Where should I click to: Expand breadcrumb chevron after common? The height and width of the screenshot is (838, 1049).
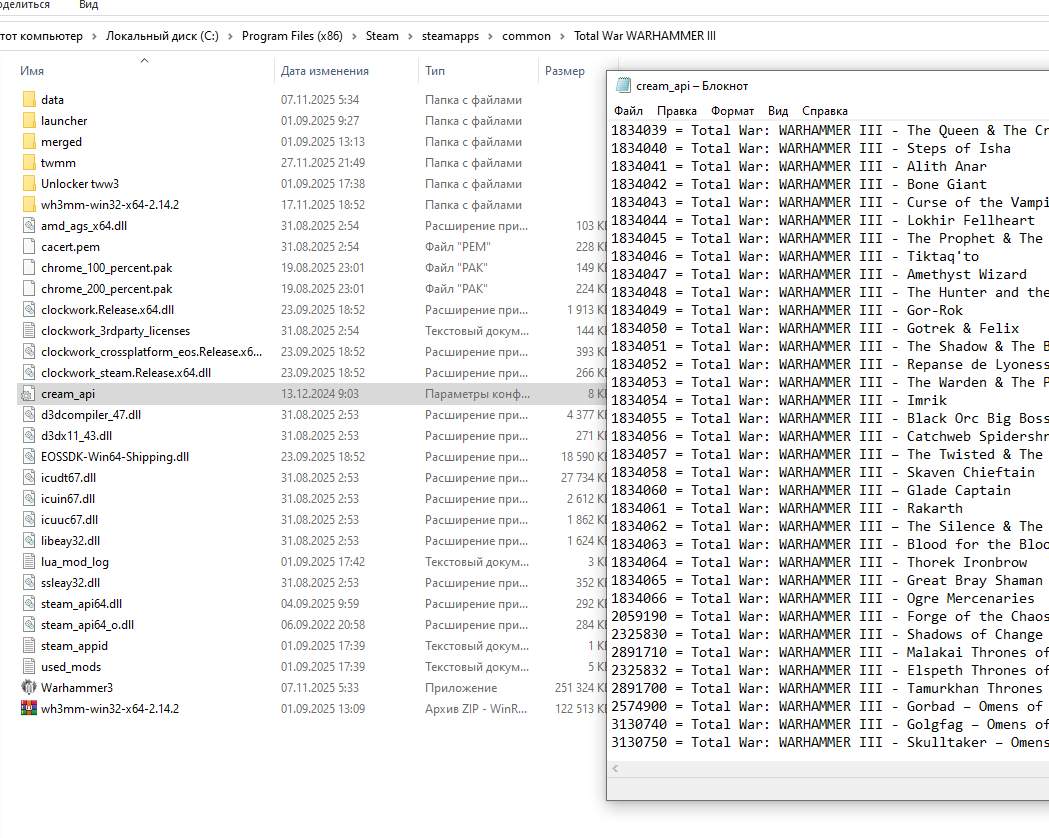pyautogui.click(x=562, y=36)
